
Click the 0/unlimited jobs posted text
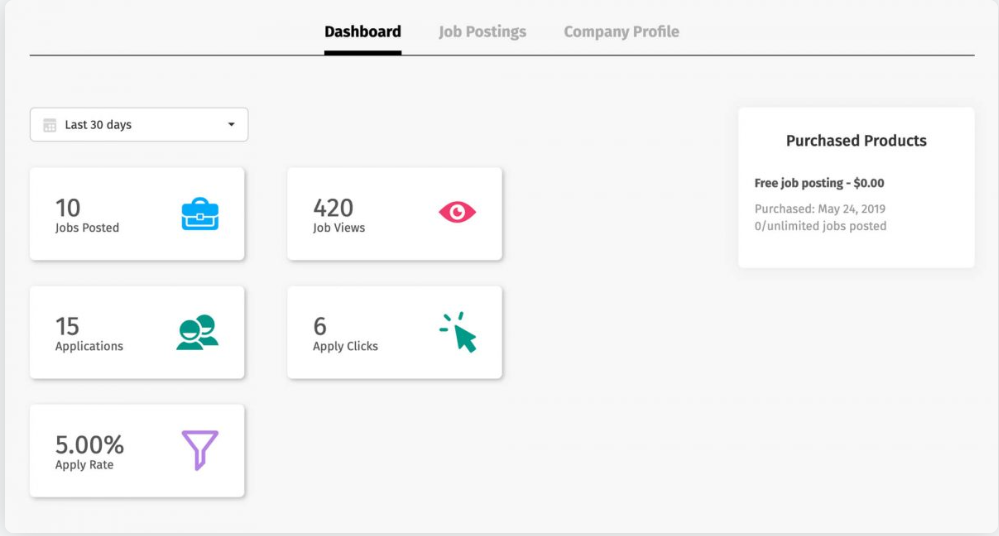click(x=820, y=226)
